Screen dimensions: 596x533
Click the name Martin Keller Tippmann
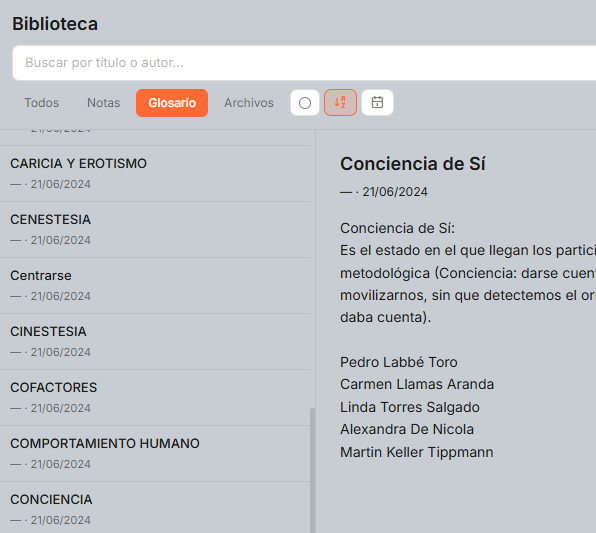click(x=417, y=452)
